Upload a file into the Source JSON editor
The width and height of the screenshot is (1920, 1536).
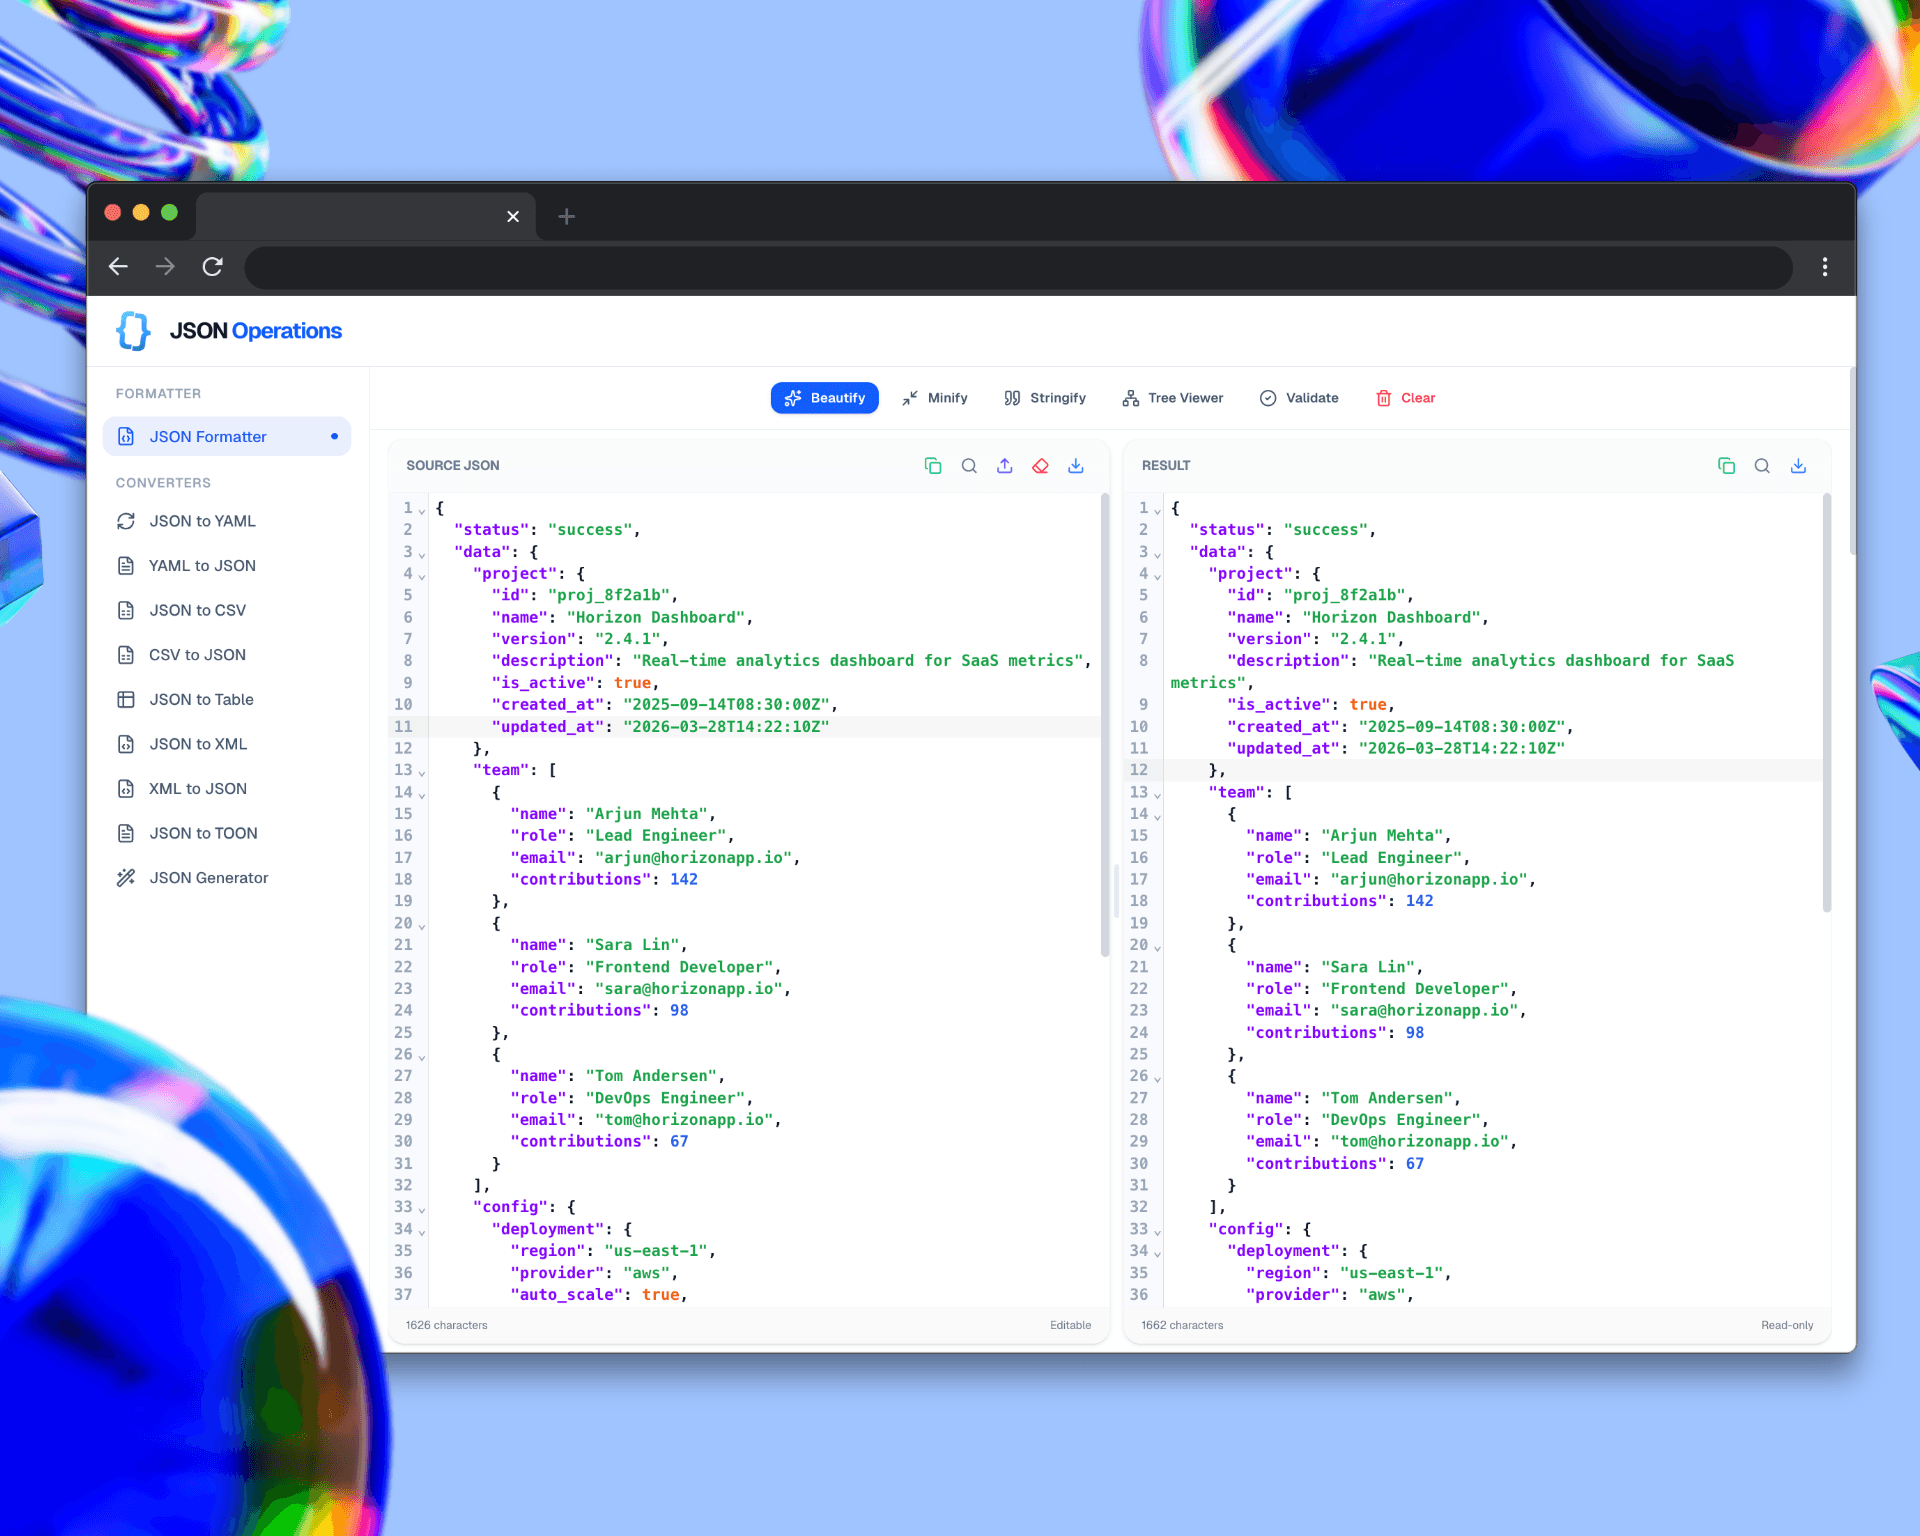(x=1005, y=466)
